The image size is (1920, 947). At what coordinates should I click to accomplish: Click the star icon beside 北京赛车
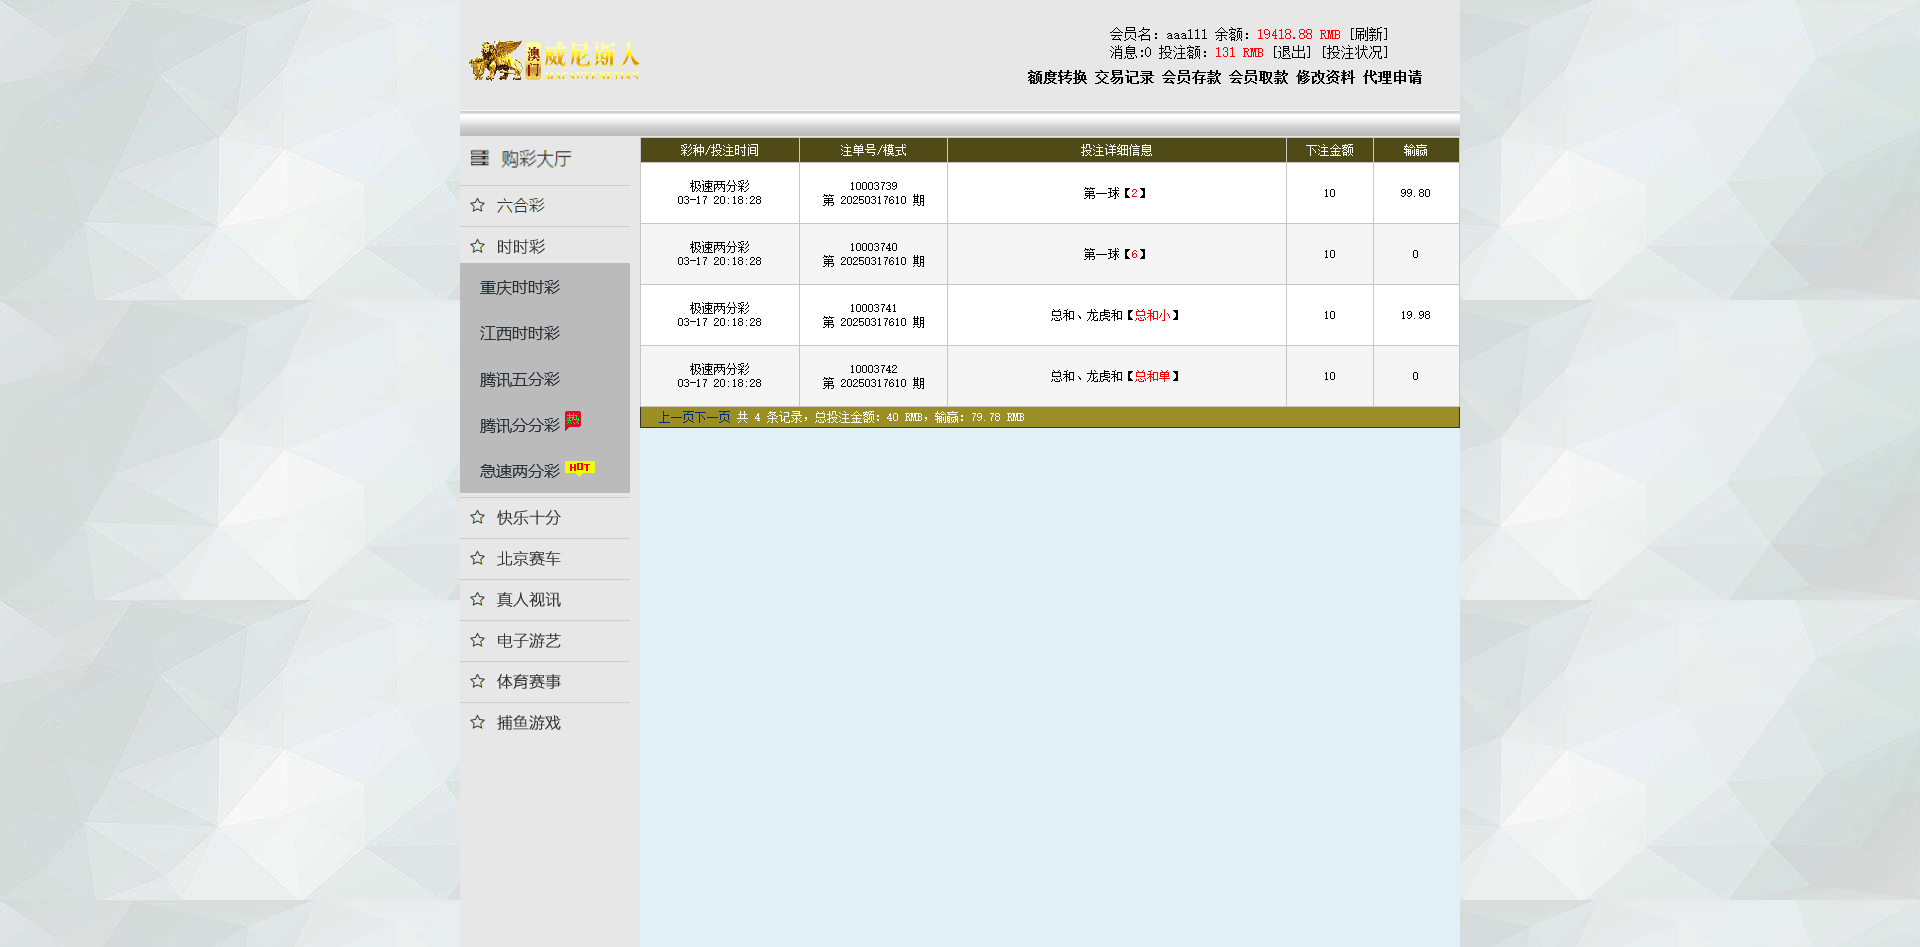(477, 559)
